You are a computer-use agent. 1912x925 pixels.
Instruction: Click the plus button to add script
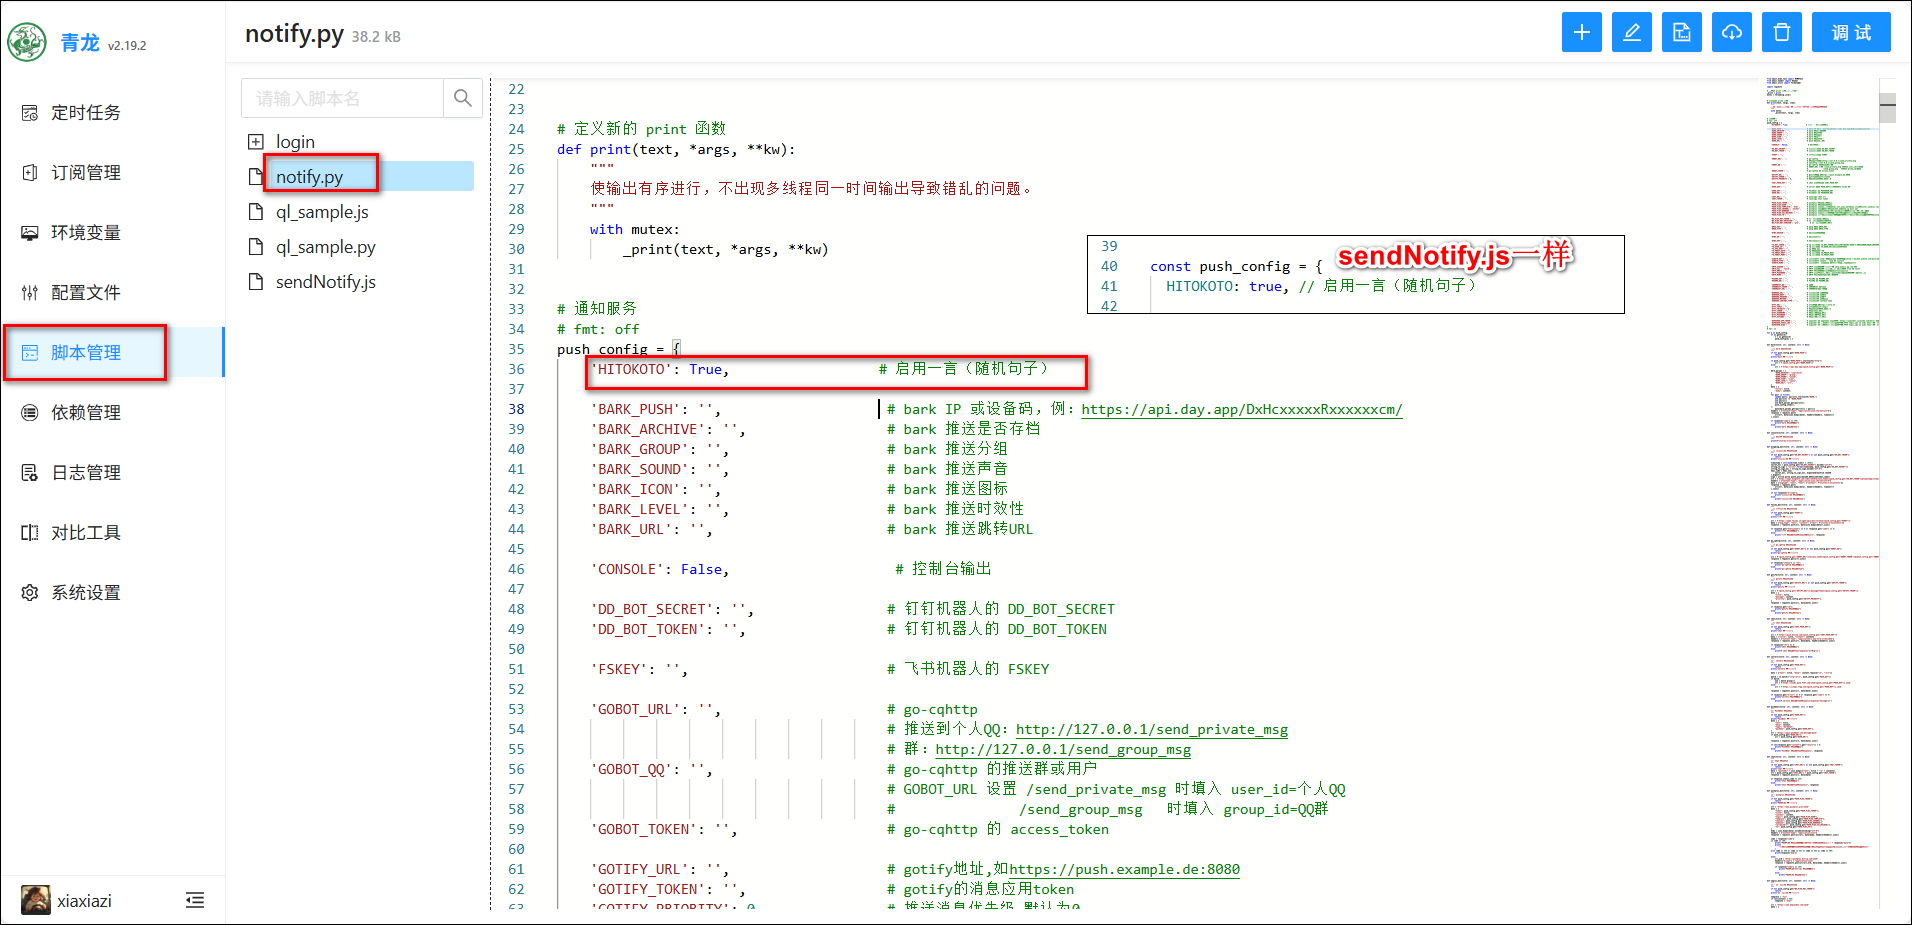[x=1581, y=32]
